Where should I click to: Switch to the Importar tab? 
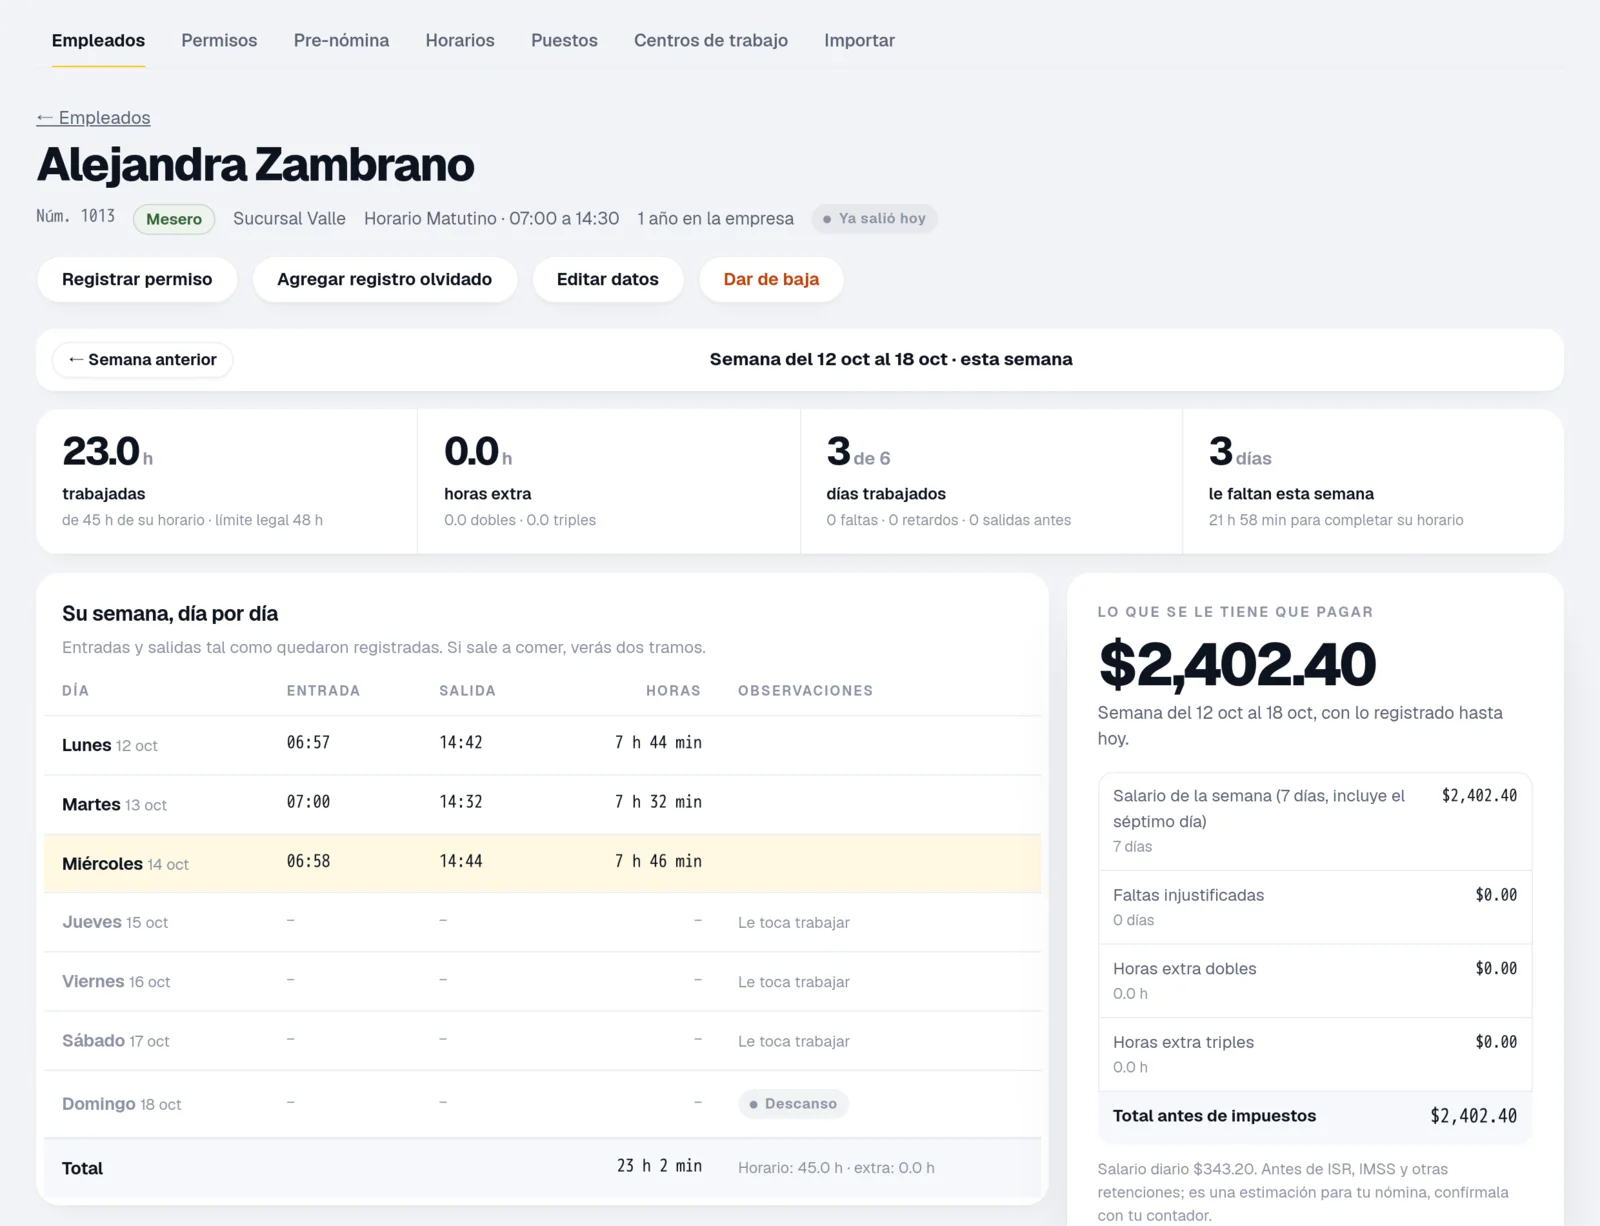pos(859,41)
